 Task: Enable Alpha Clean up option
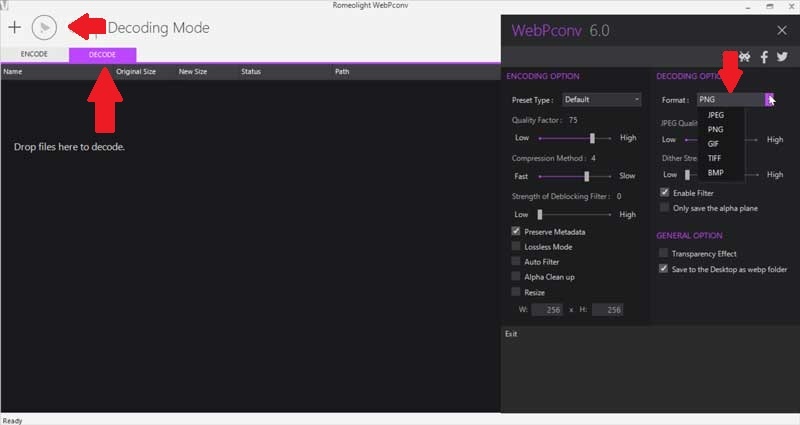click(x=516, y=277)
